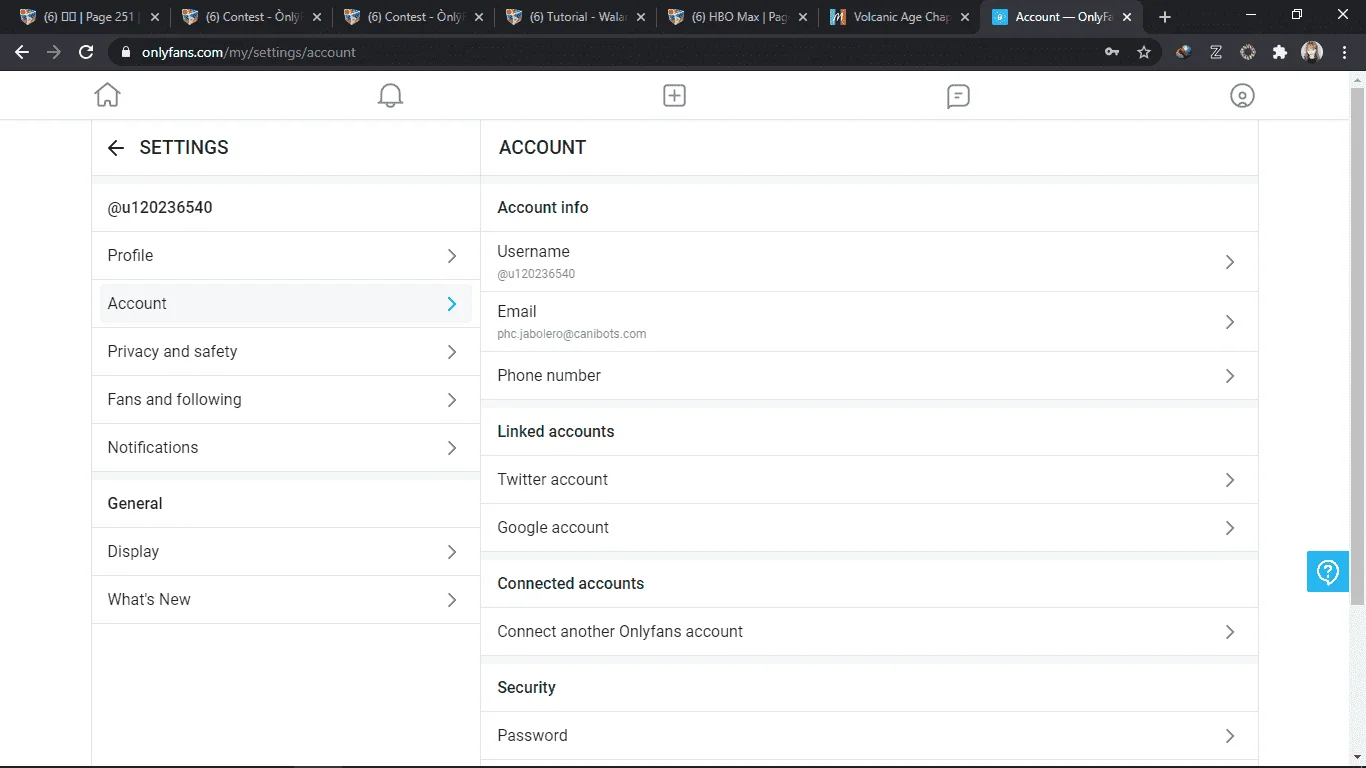Screen dimensions: 1366x768
Task: Expand the Phone number chevron
Action: [1230, 376]
